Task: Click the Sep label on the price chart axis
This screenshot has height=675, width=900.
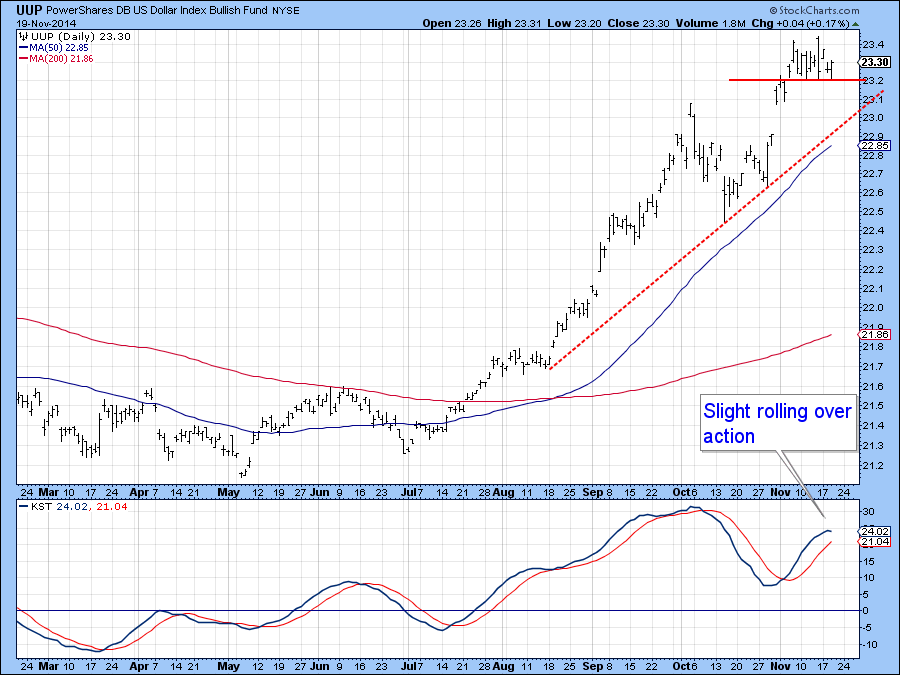Action: click(x=592, y=492)
